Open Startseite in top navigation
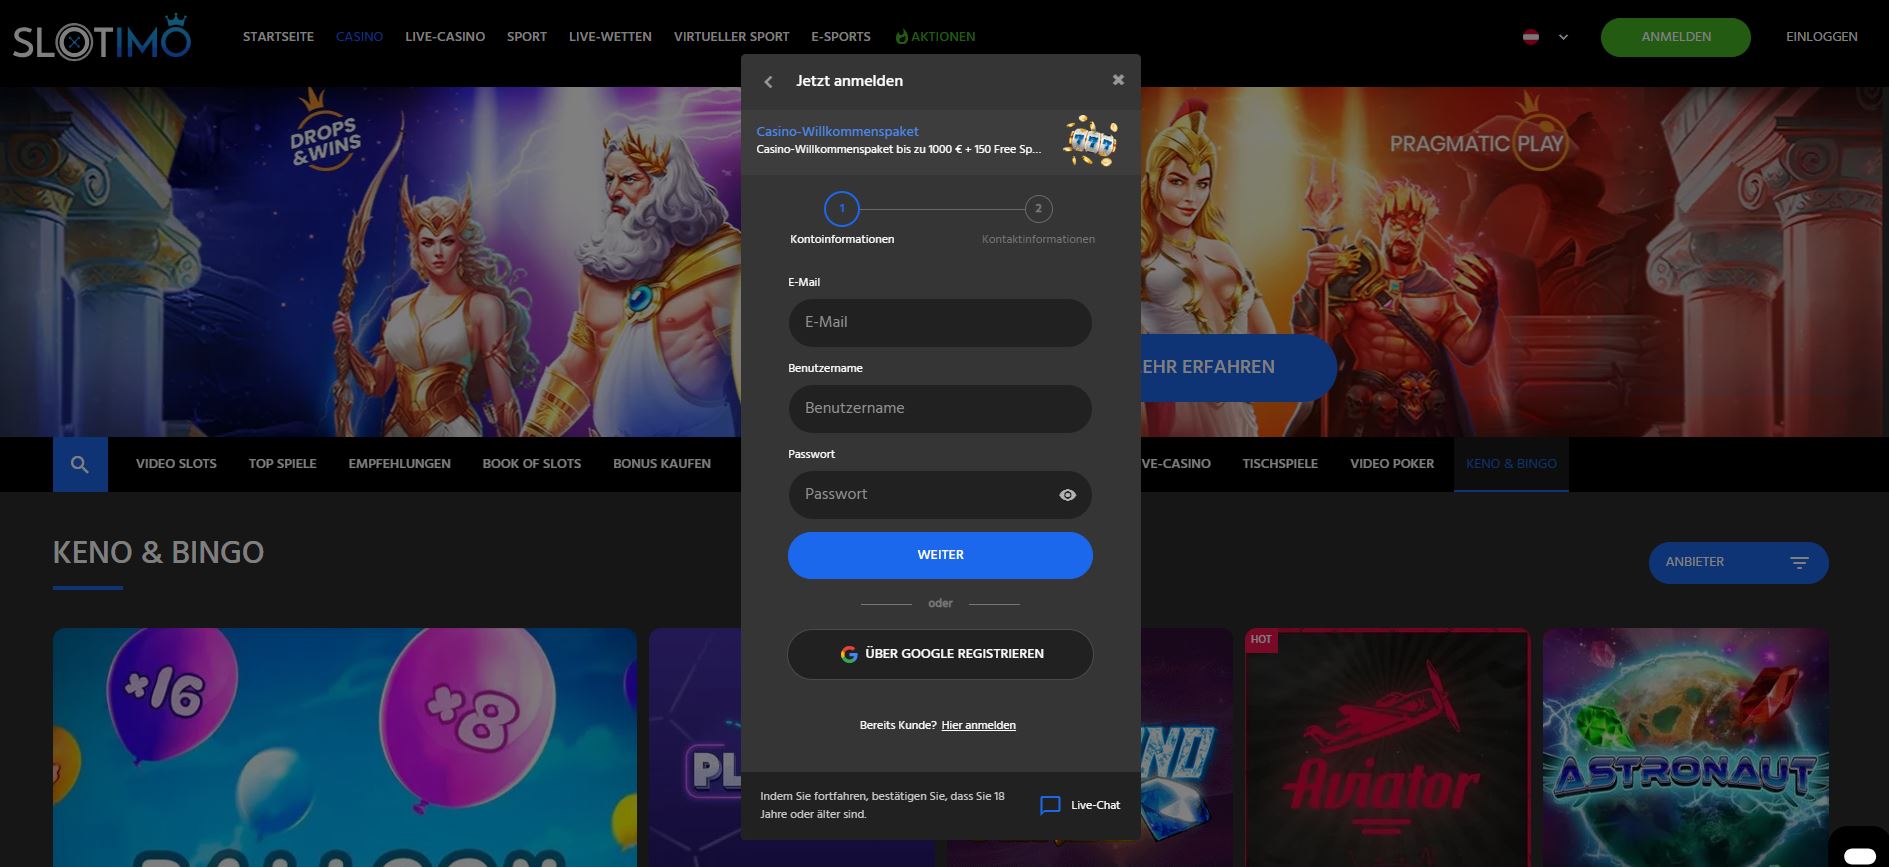The image size is (1889, 867). coord(278,37)
